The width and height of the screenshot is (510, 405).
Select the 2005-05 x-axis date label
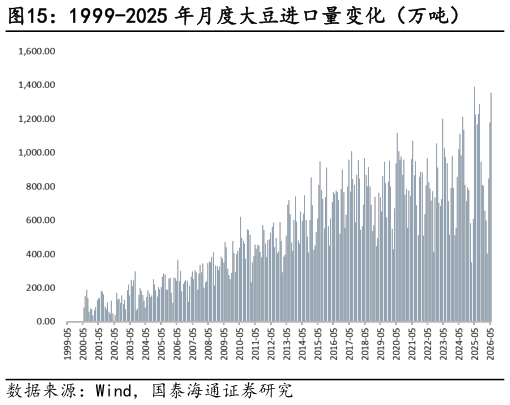(x=162, y=344)
